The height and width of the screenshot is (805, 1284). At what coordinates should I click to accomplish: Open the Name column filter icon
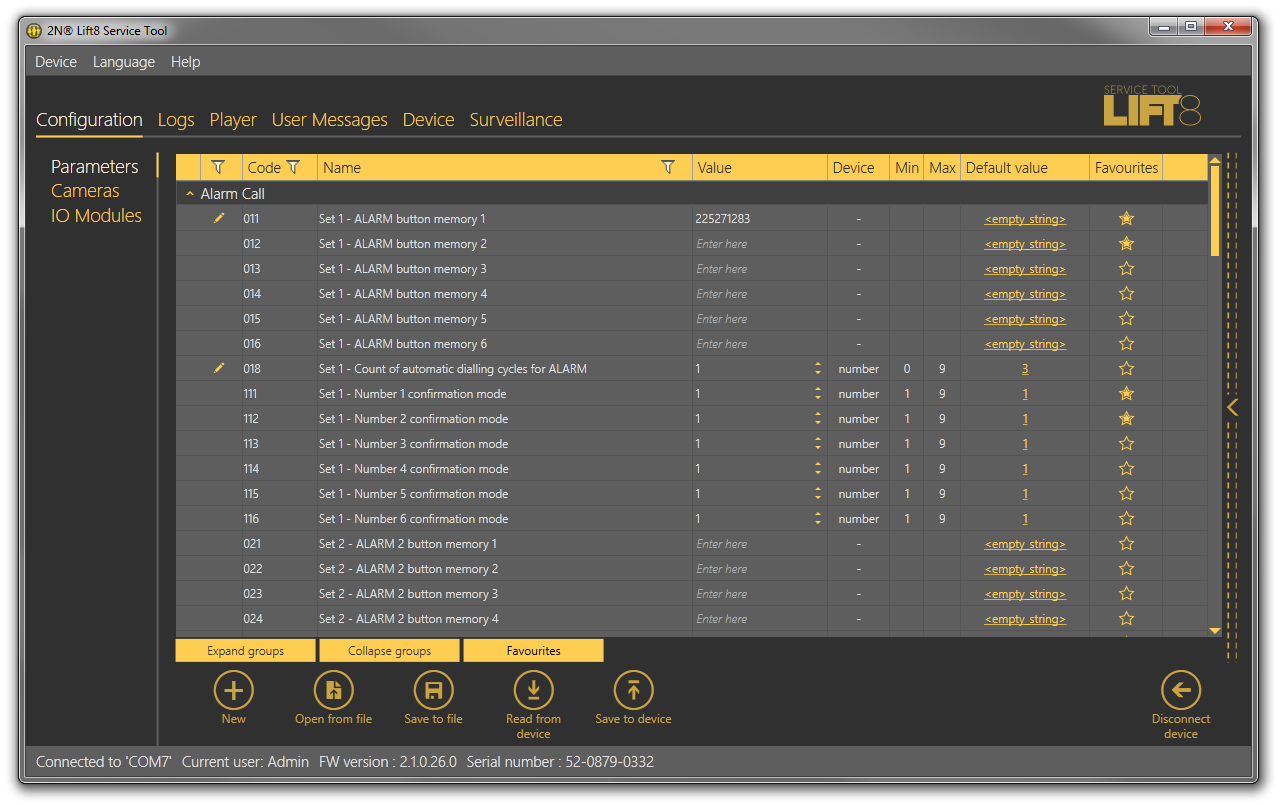click(668, 168)
